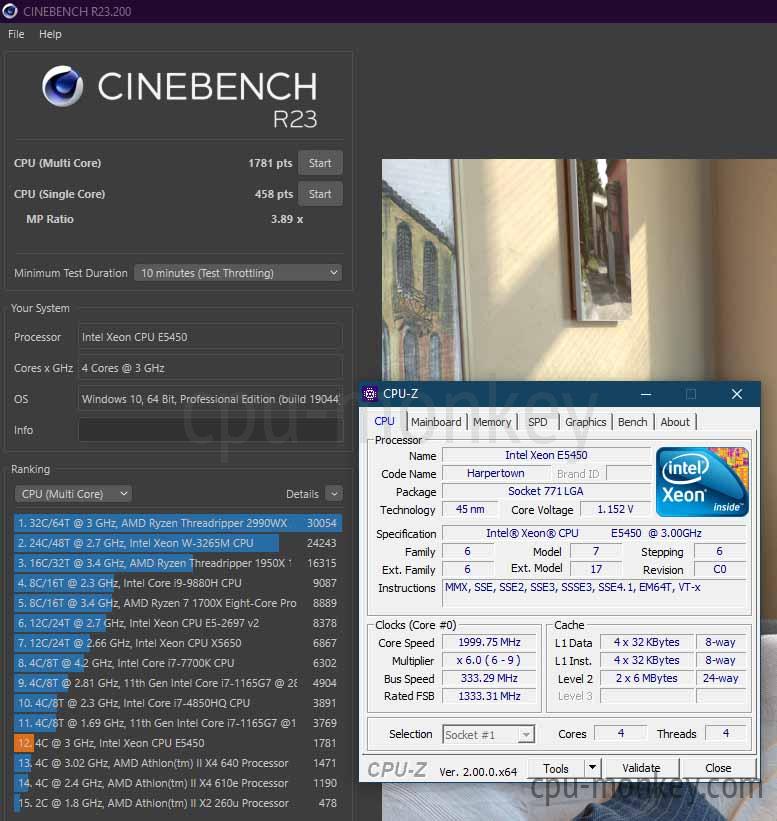This screenshot has height=821, width=777.
Task: Click the Code Name value Harpertown
Action: (x=495, y=473)
